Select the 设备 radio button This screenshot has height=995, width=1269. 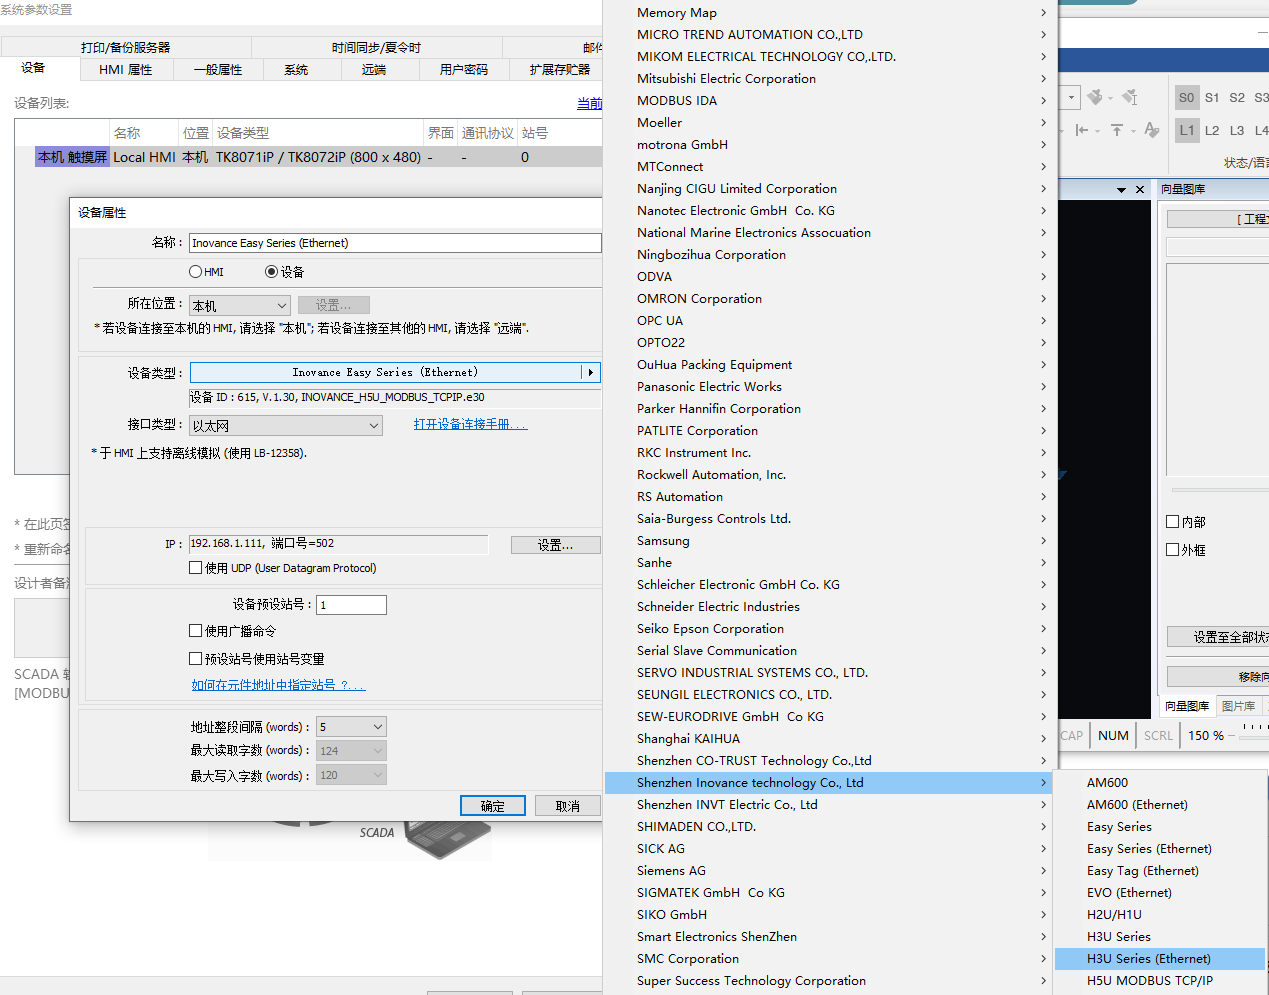(x=271, y=272)
